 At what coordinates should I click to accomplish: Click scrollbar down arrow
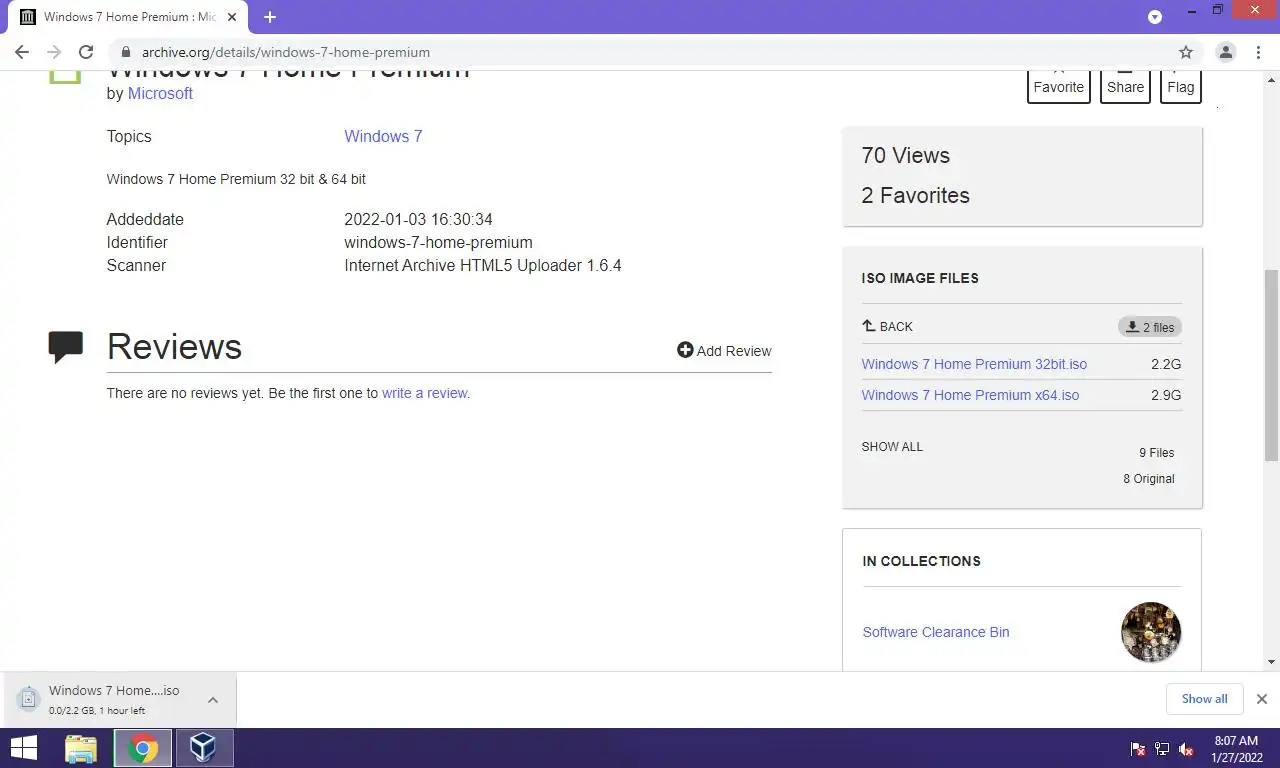pos(1272,662)
